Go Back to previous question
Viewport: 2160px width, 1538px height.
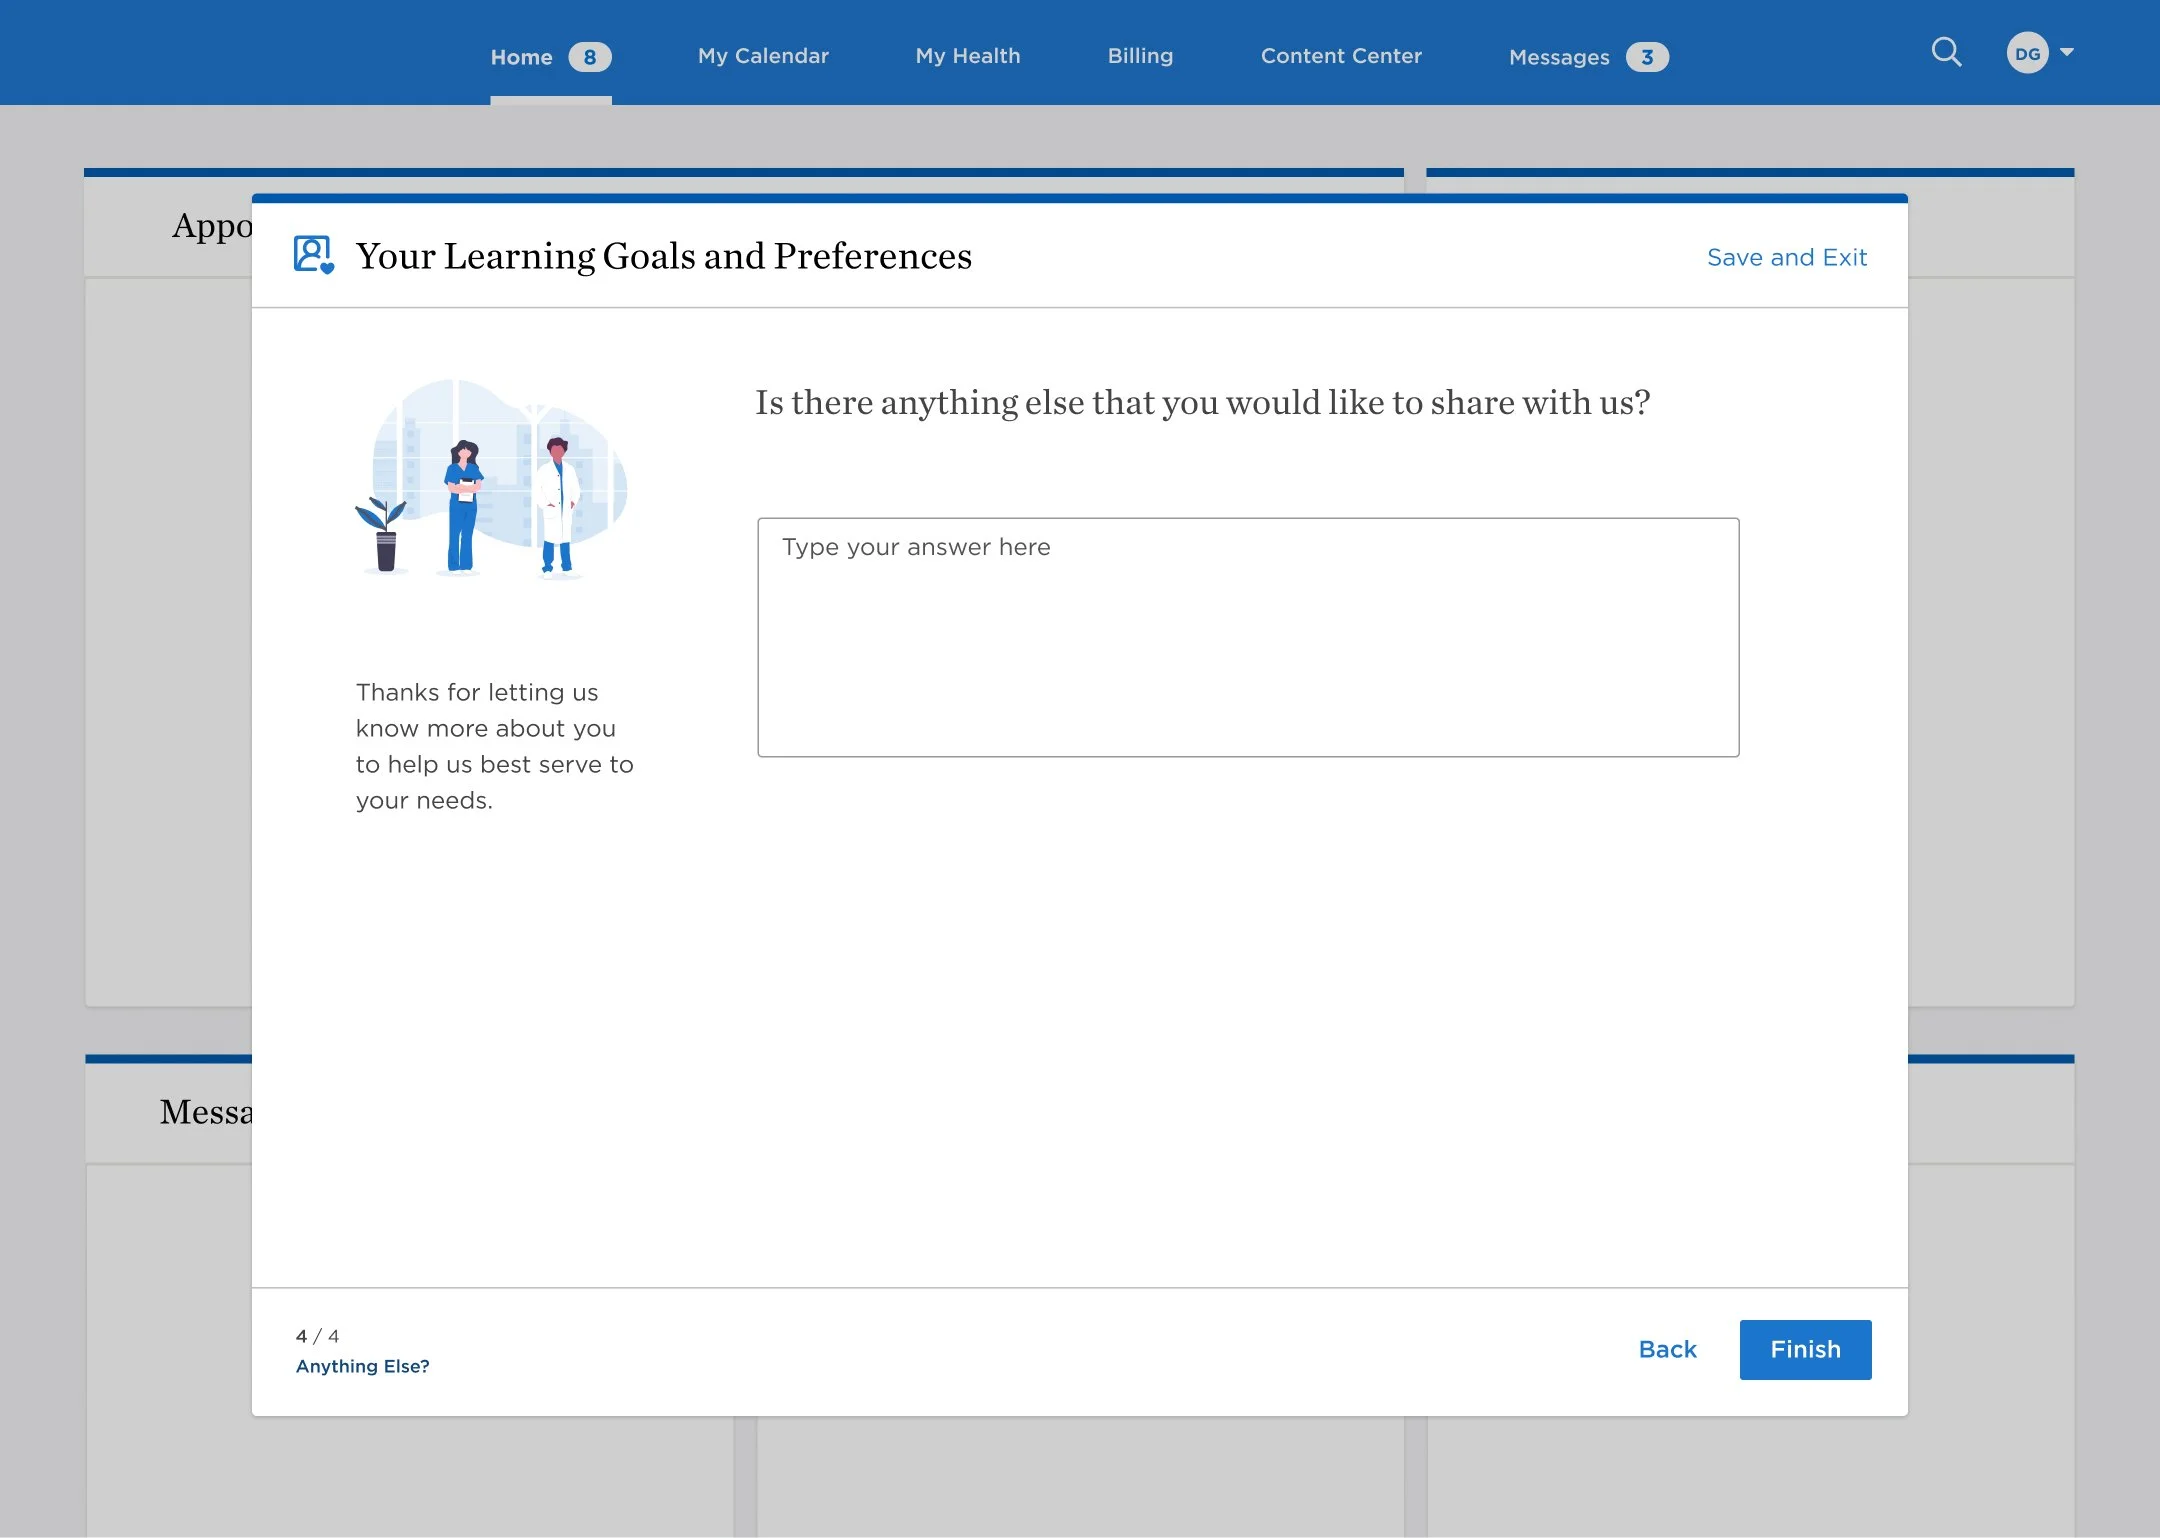point(1667,1349)
